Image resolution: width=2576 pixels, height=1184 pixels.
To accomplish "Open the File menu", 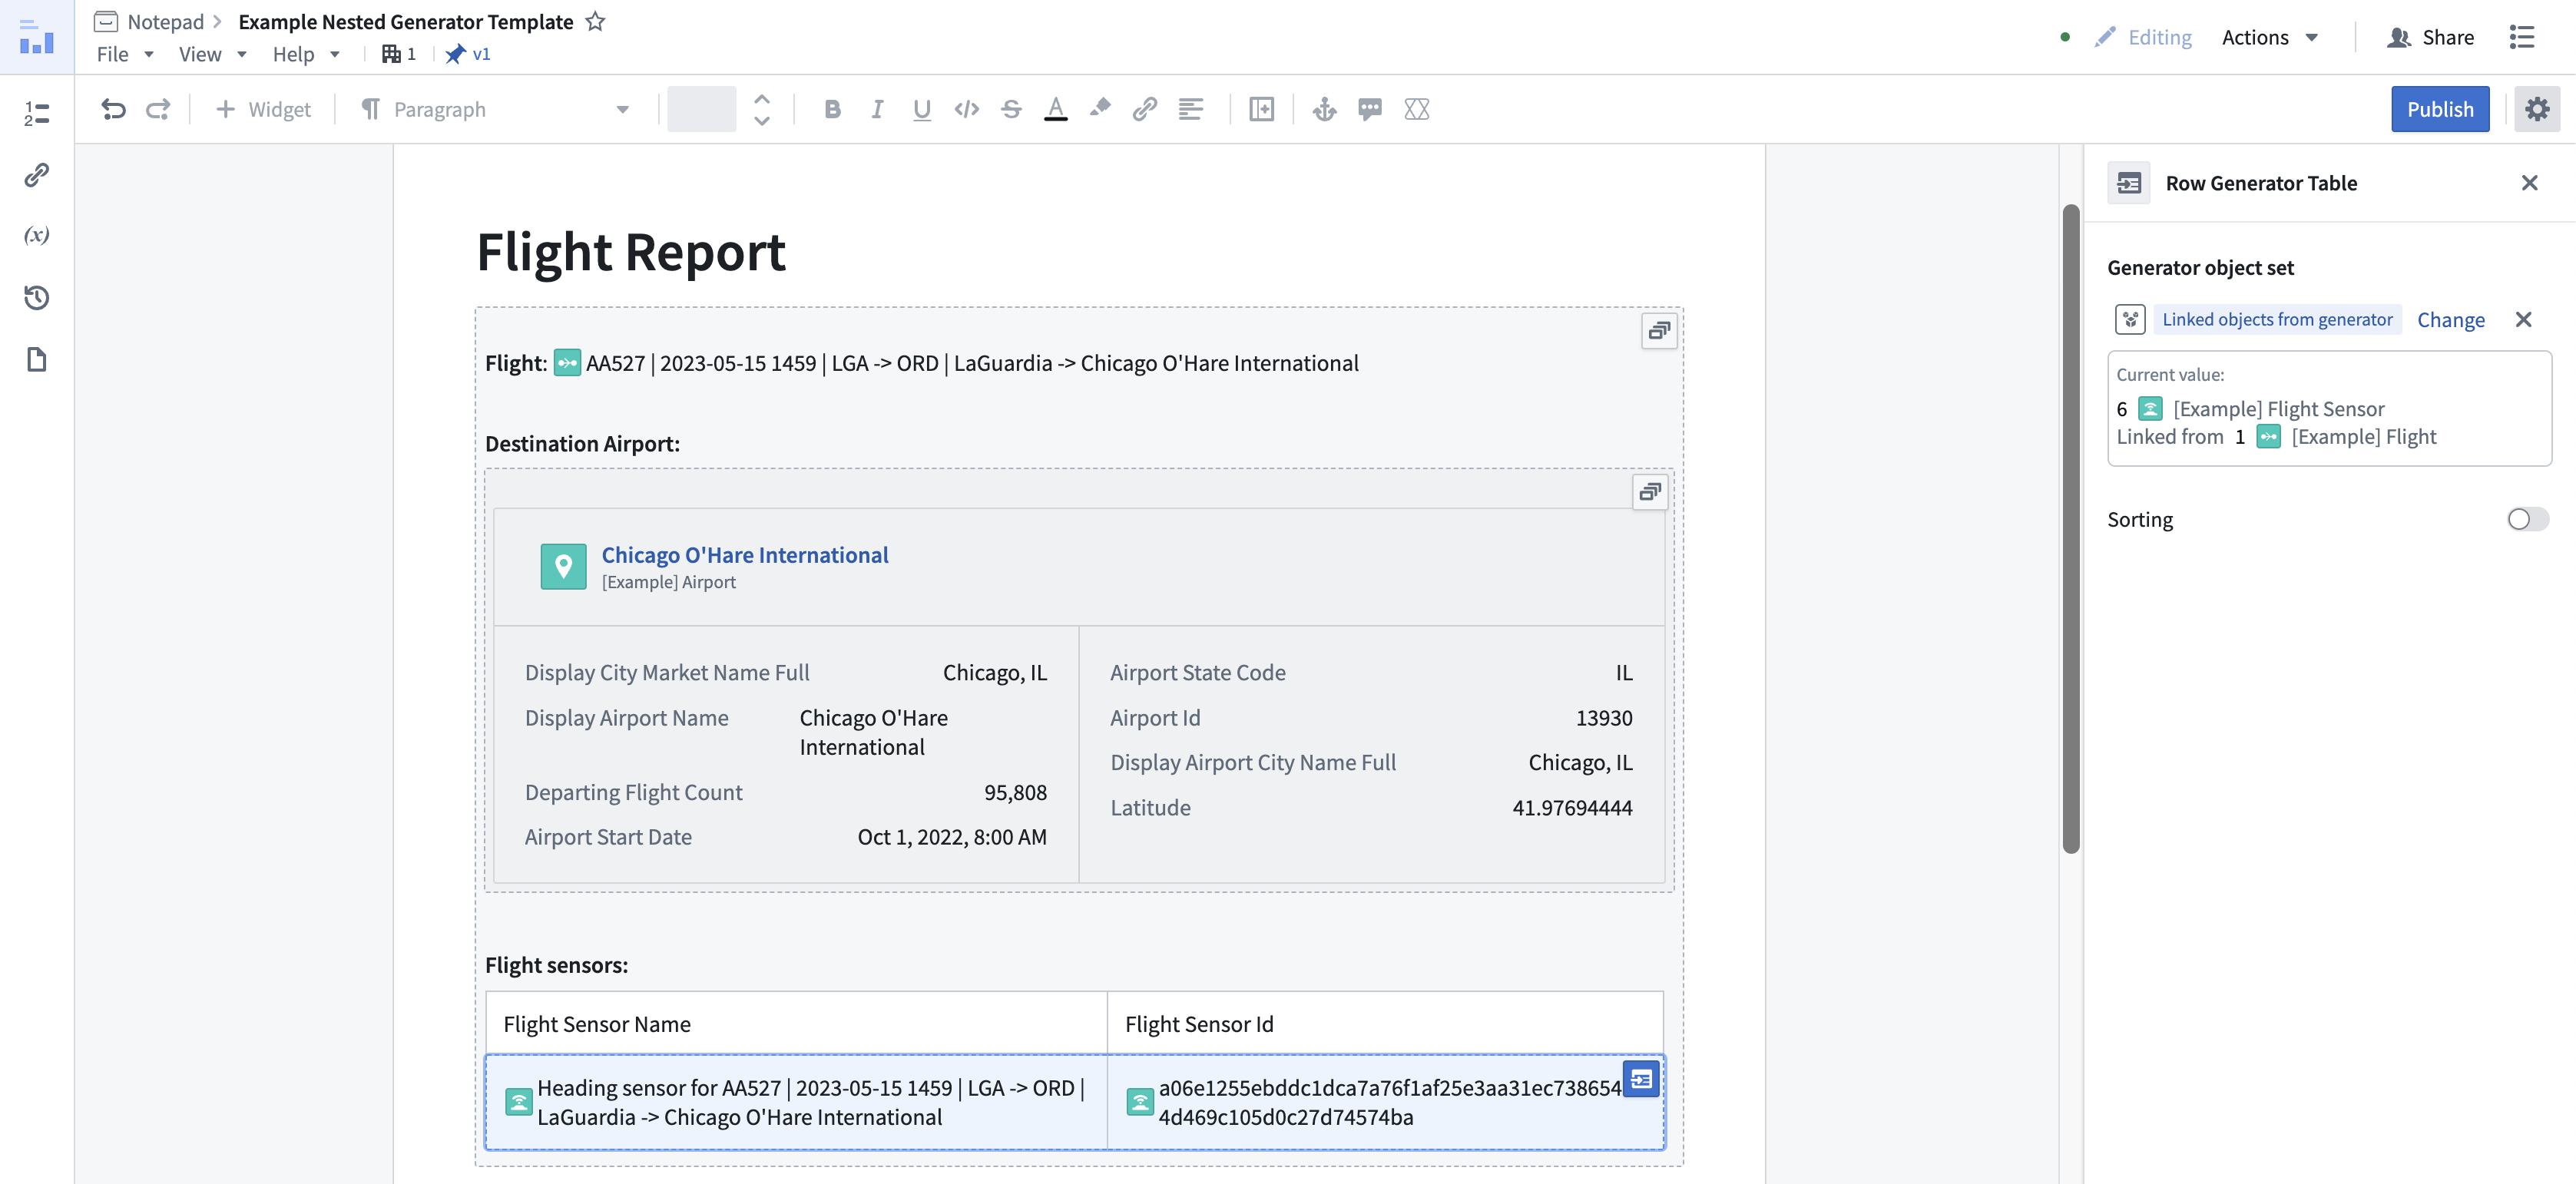I will (x=124, y=54).
